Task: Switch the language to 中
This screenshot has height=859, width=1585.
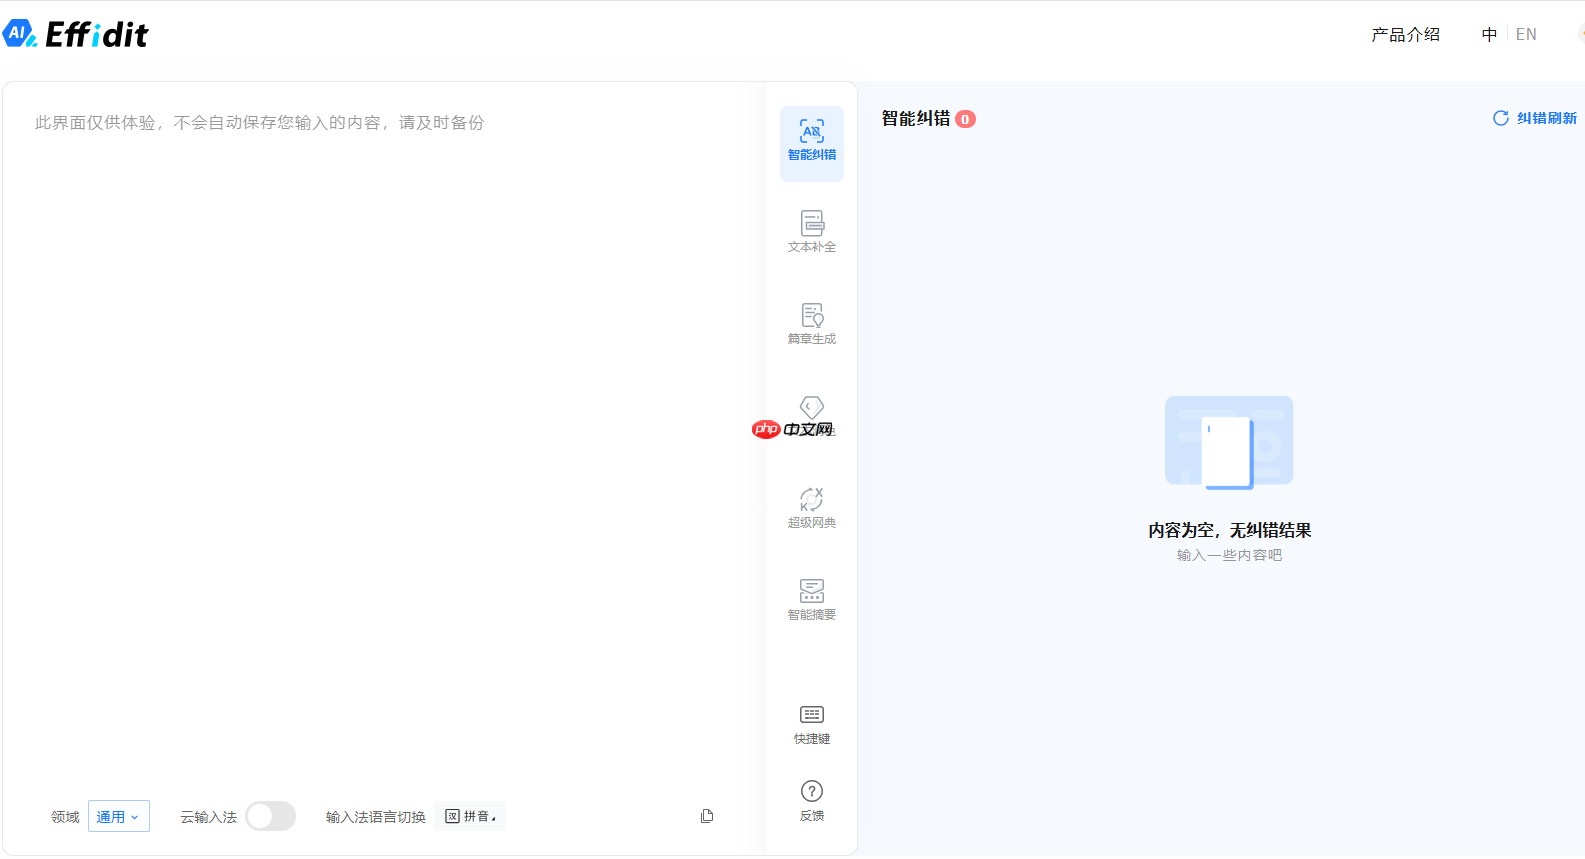Action: pos(1489,35)
